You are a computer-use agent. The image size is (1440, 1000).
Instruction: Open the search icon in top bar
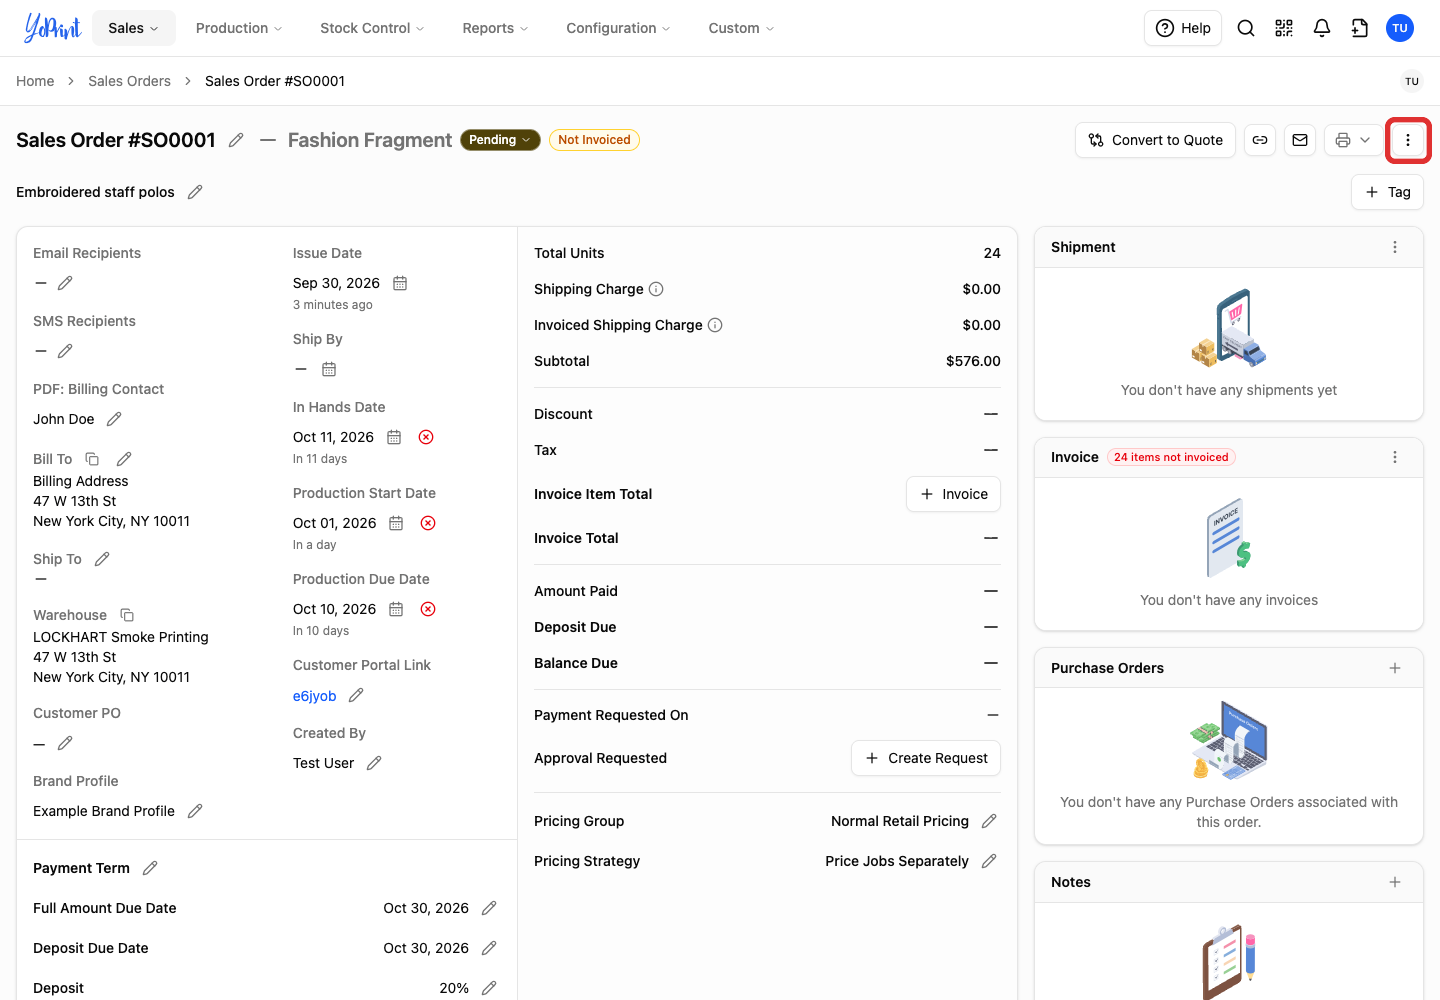1246,28
